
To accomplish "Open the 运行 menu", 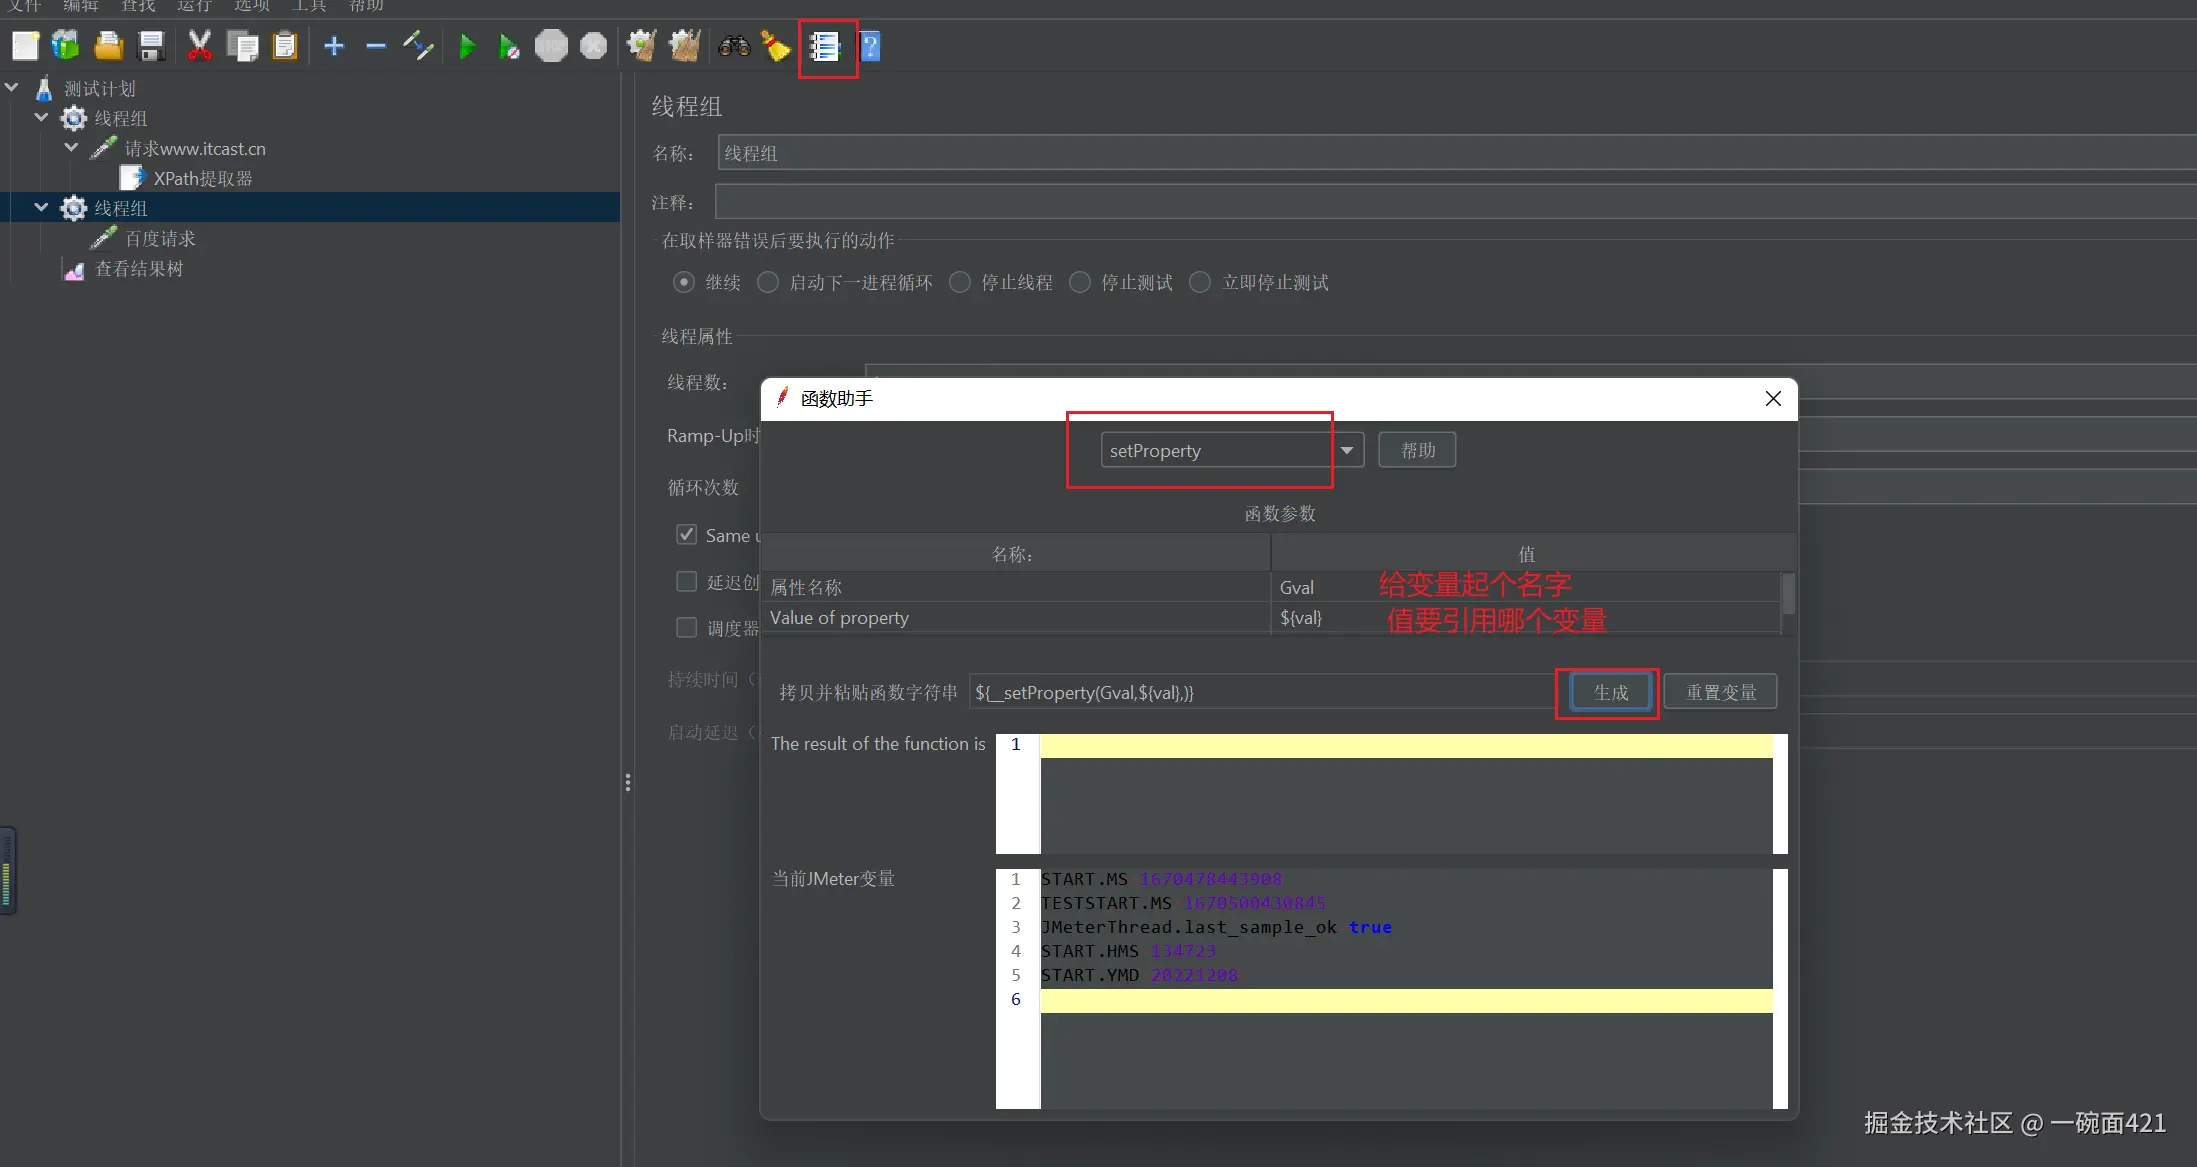I will point(194,6).
